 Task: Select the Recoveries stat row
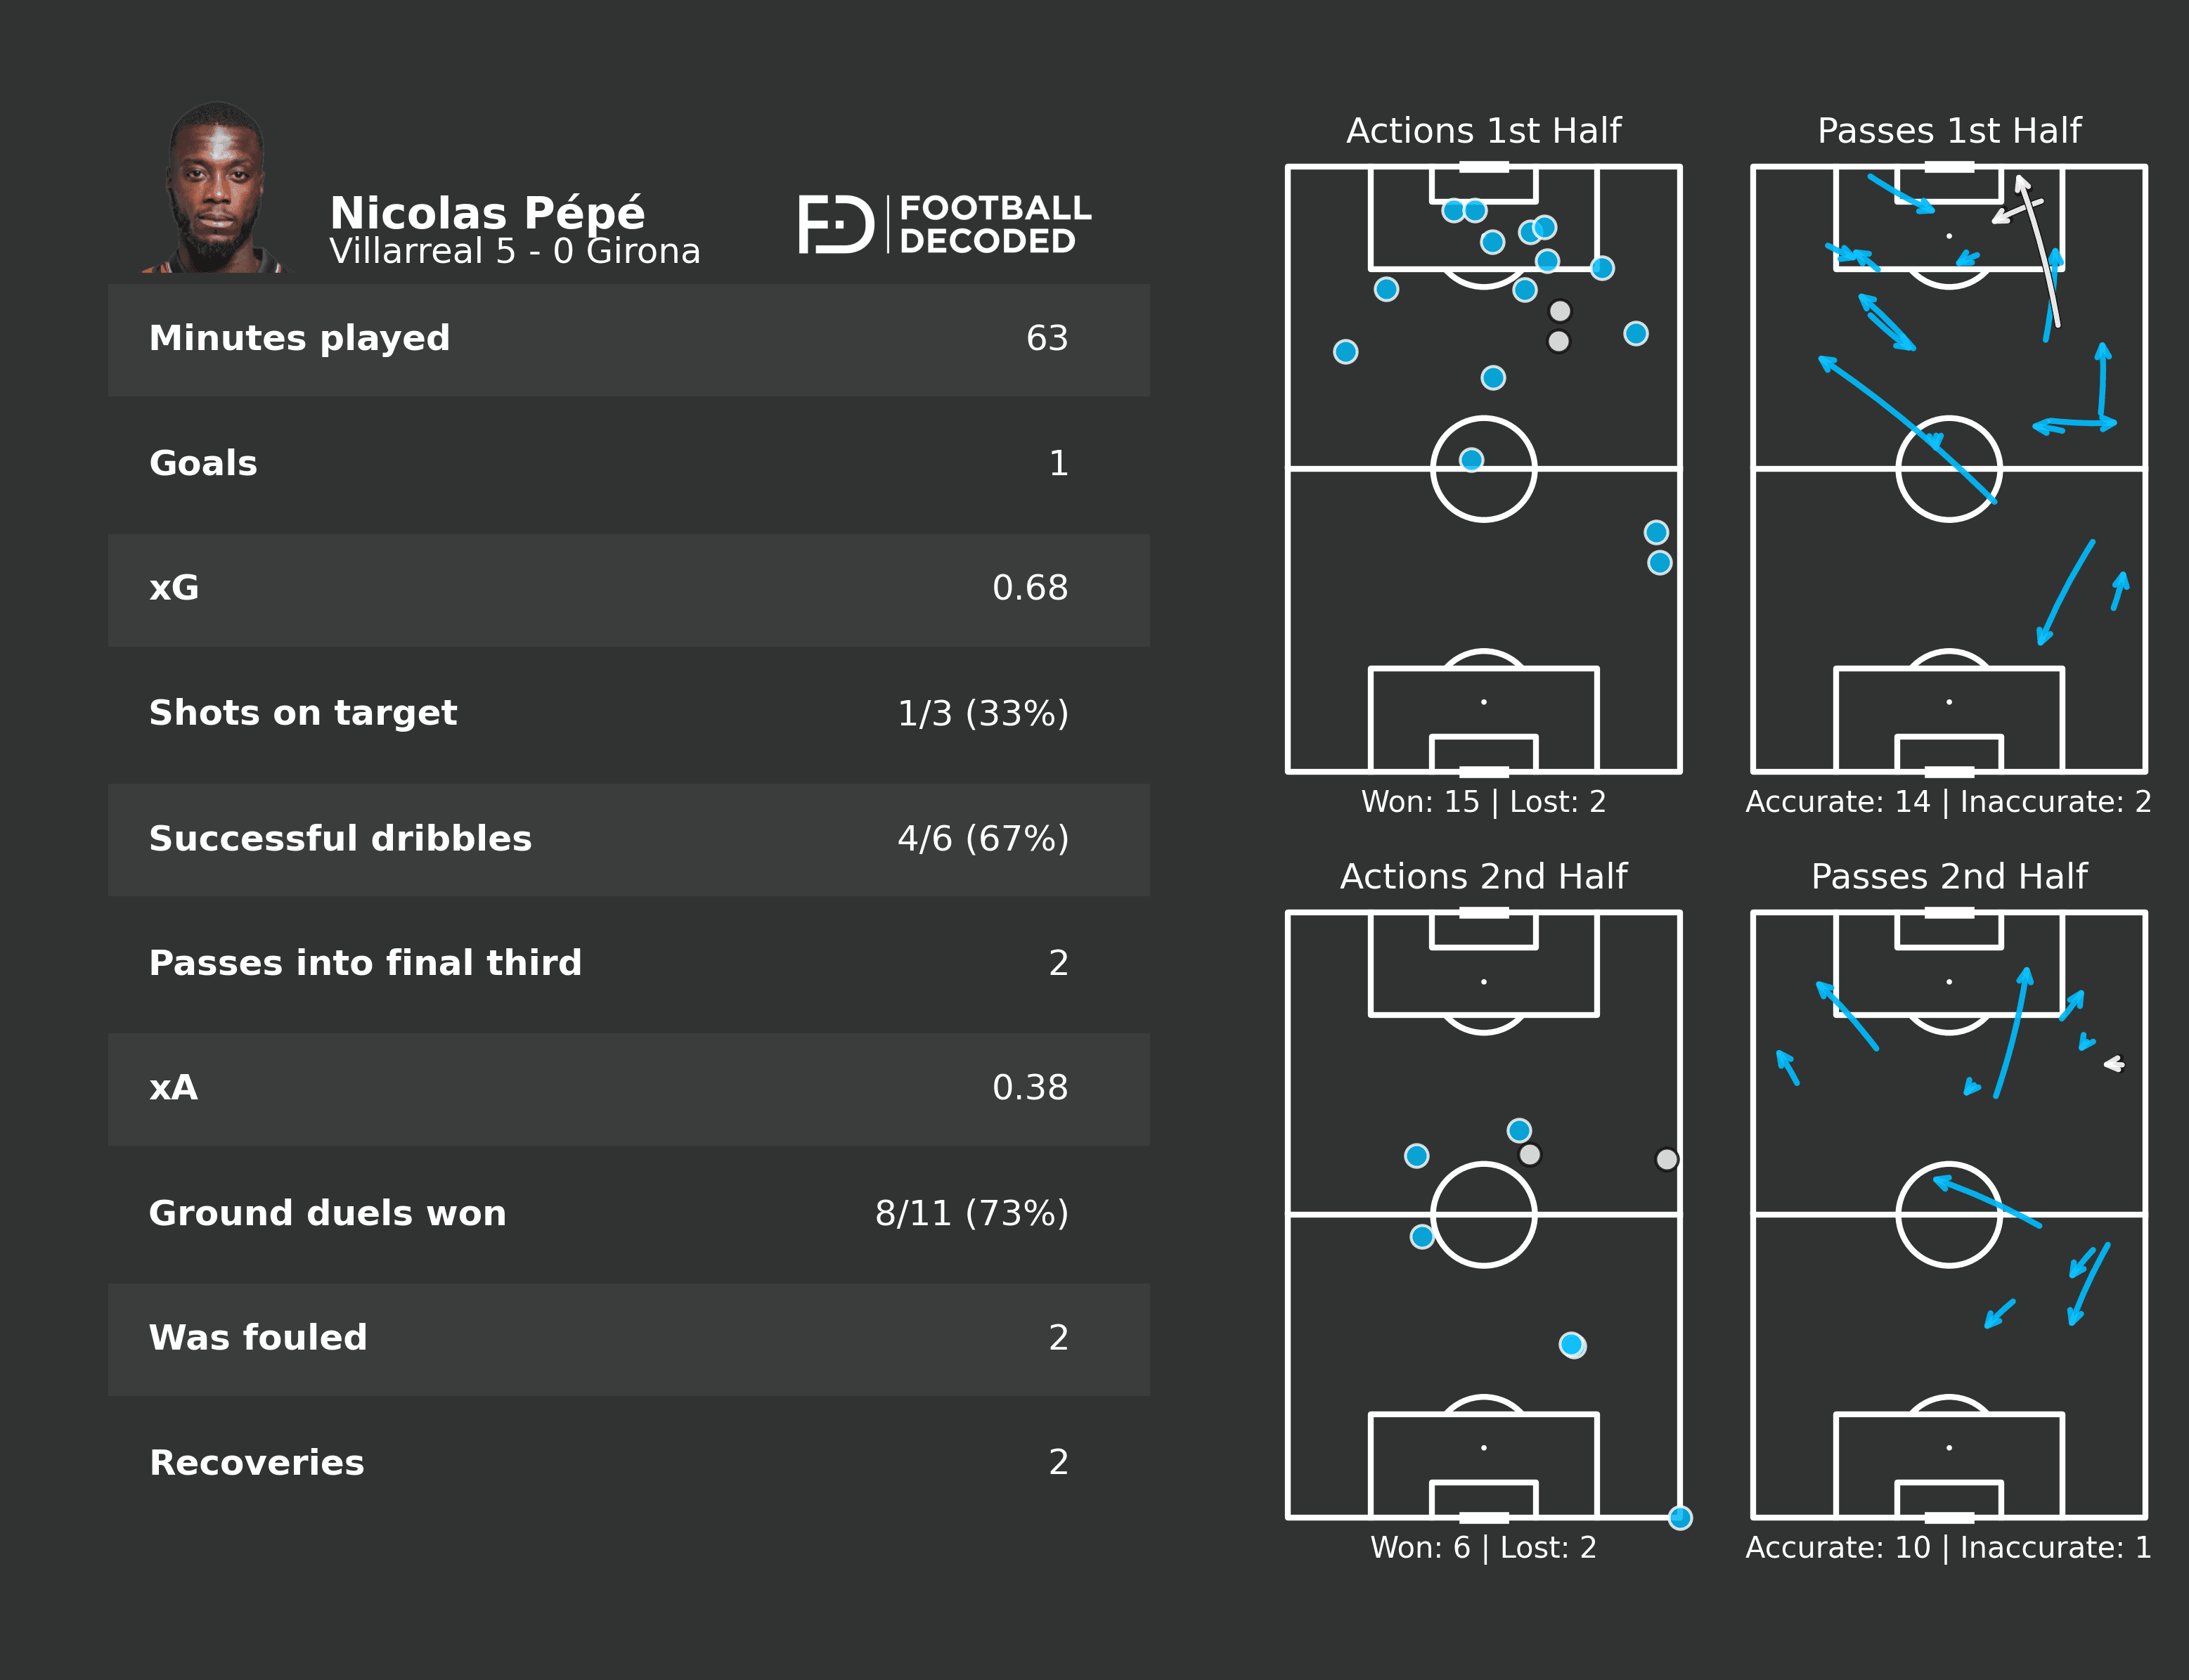coord(628,1463)
